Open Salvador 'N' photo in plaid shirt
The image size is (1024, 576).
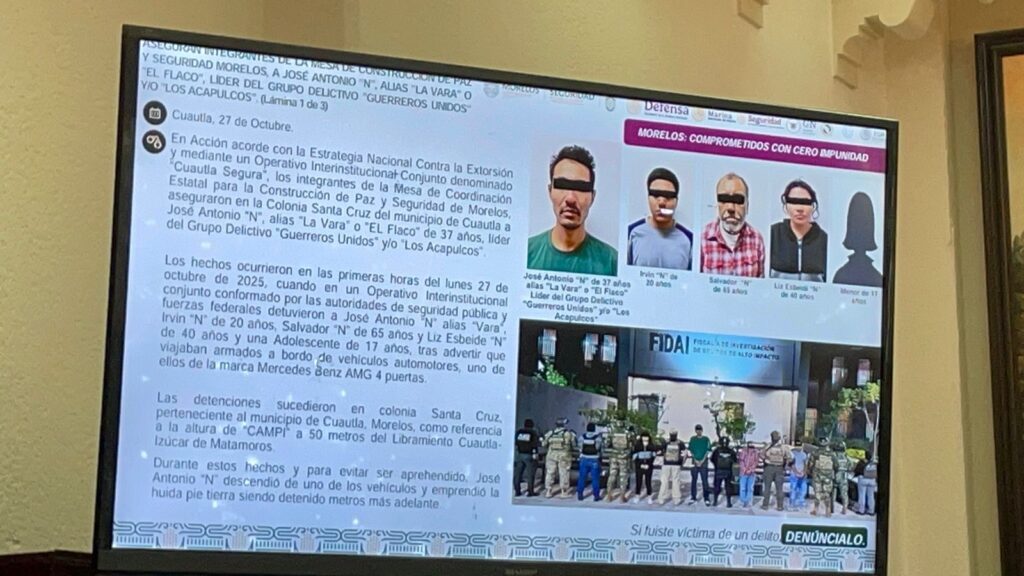click(x=732, y=226)
